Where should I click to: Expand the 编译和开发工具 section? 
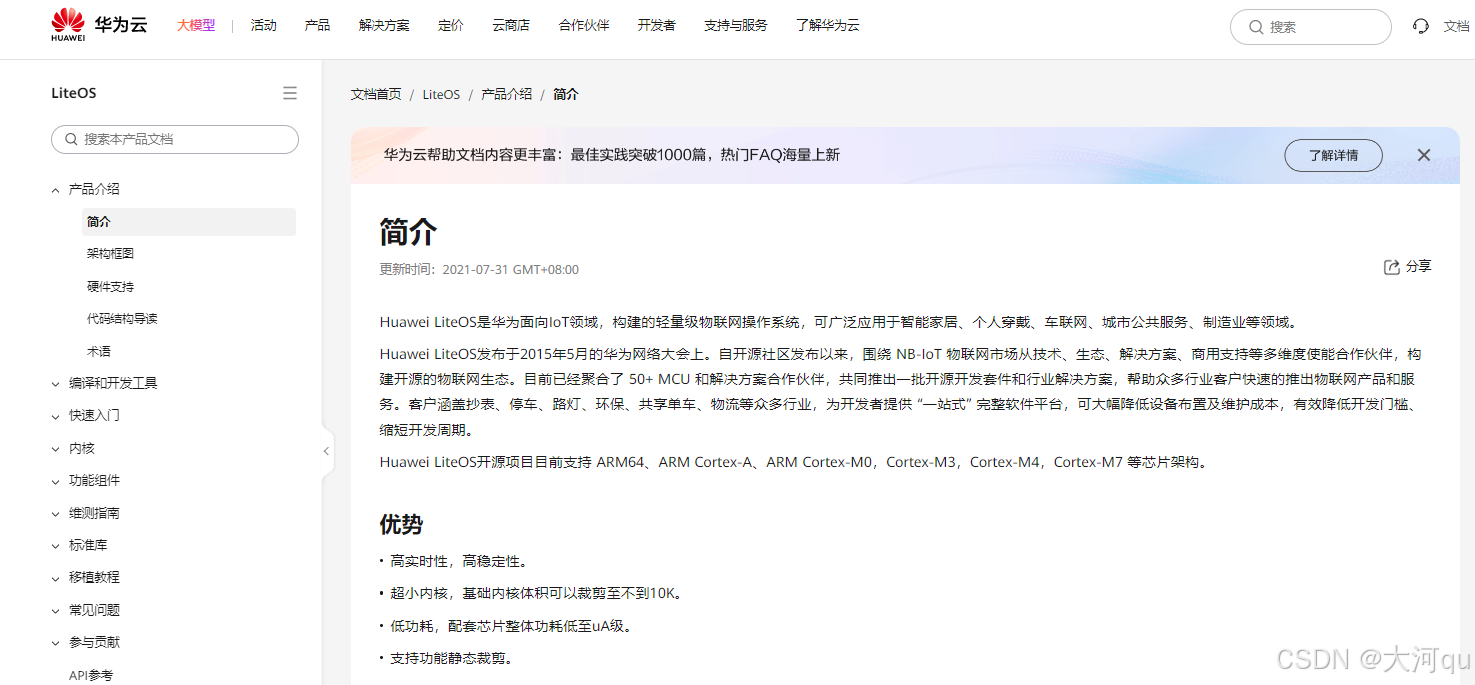pyautogui.click(x=56, y=383)
